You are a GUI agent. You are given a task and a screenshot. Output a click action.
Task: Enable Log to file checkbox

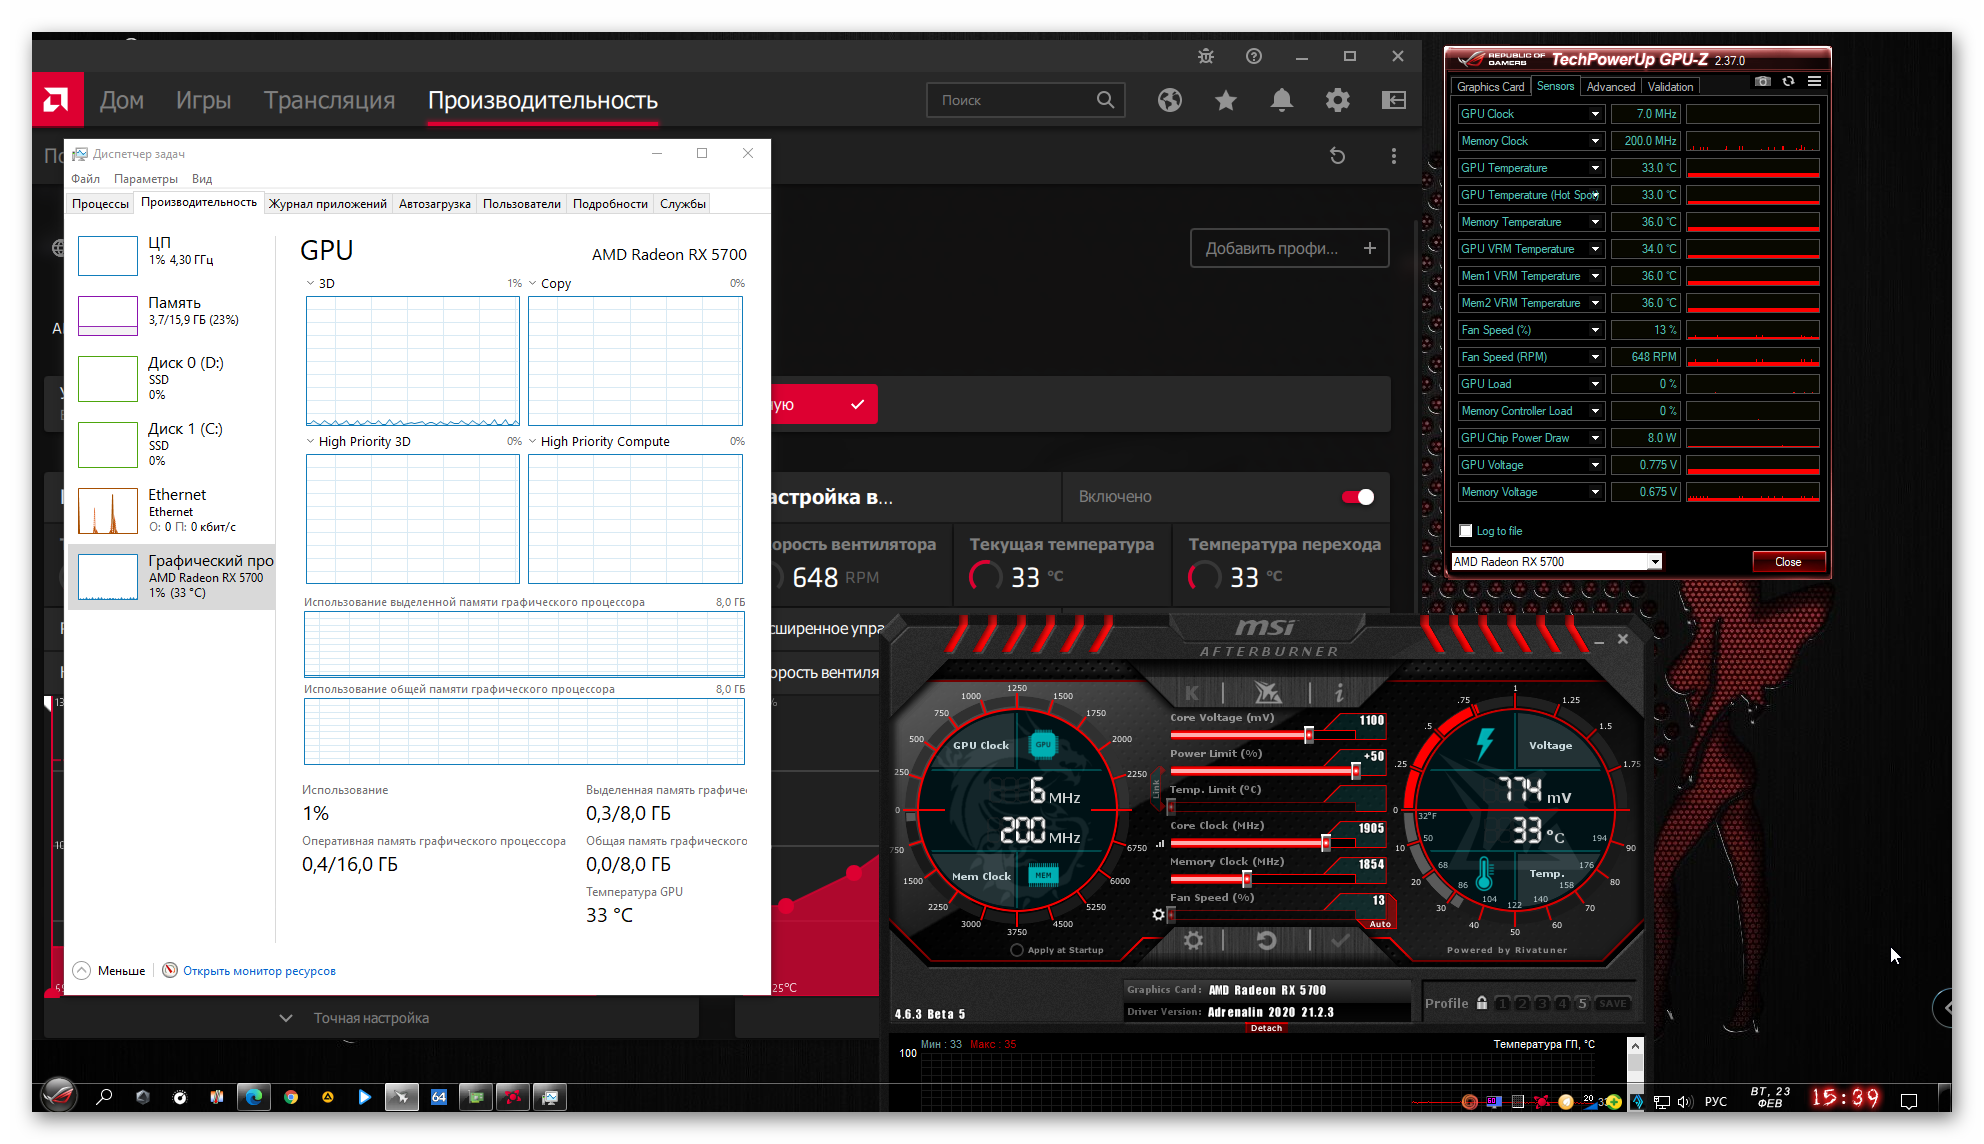(1466, 531)
